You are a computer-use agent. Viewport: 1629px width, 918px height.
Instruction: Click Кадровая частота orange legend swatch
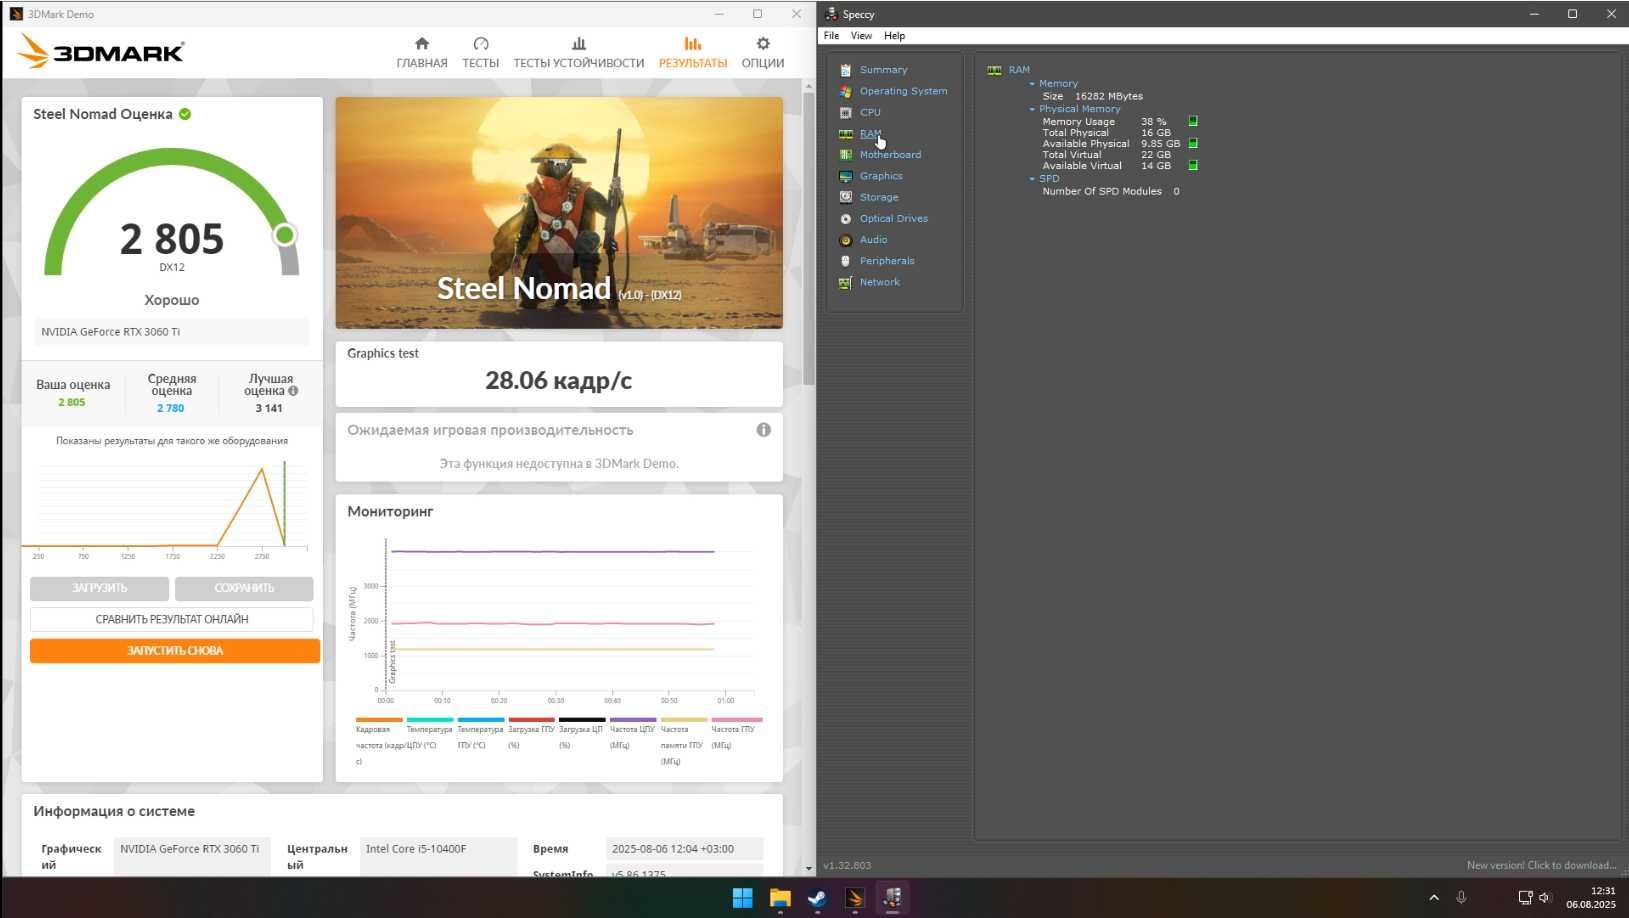pyautogui.click(x=379, y=719)
